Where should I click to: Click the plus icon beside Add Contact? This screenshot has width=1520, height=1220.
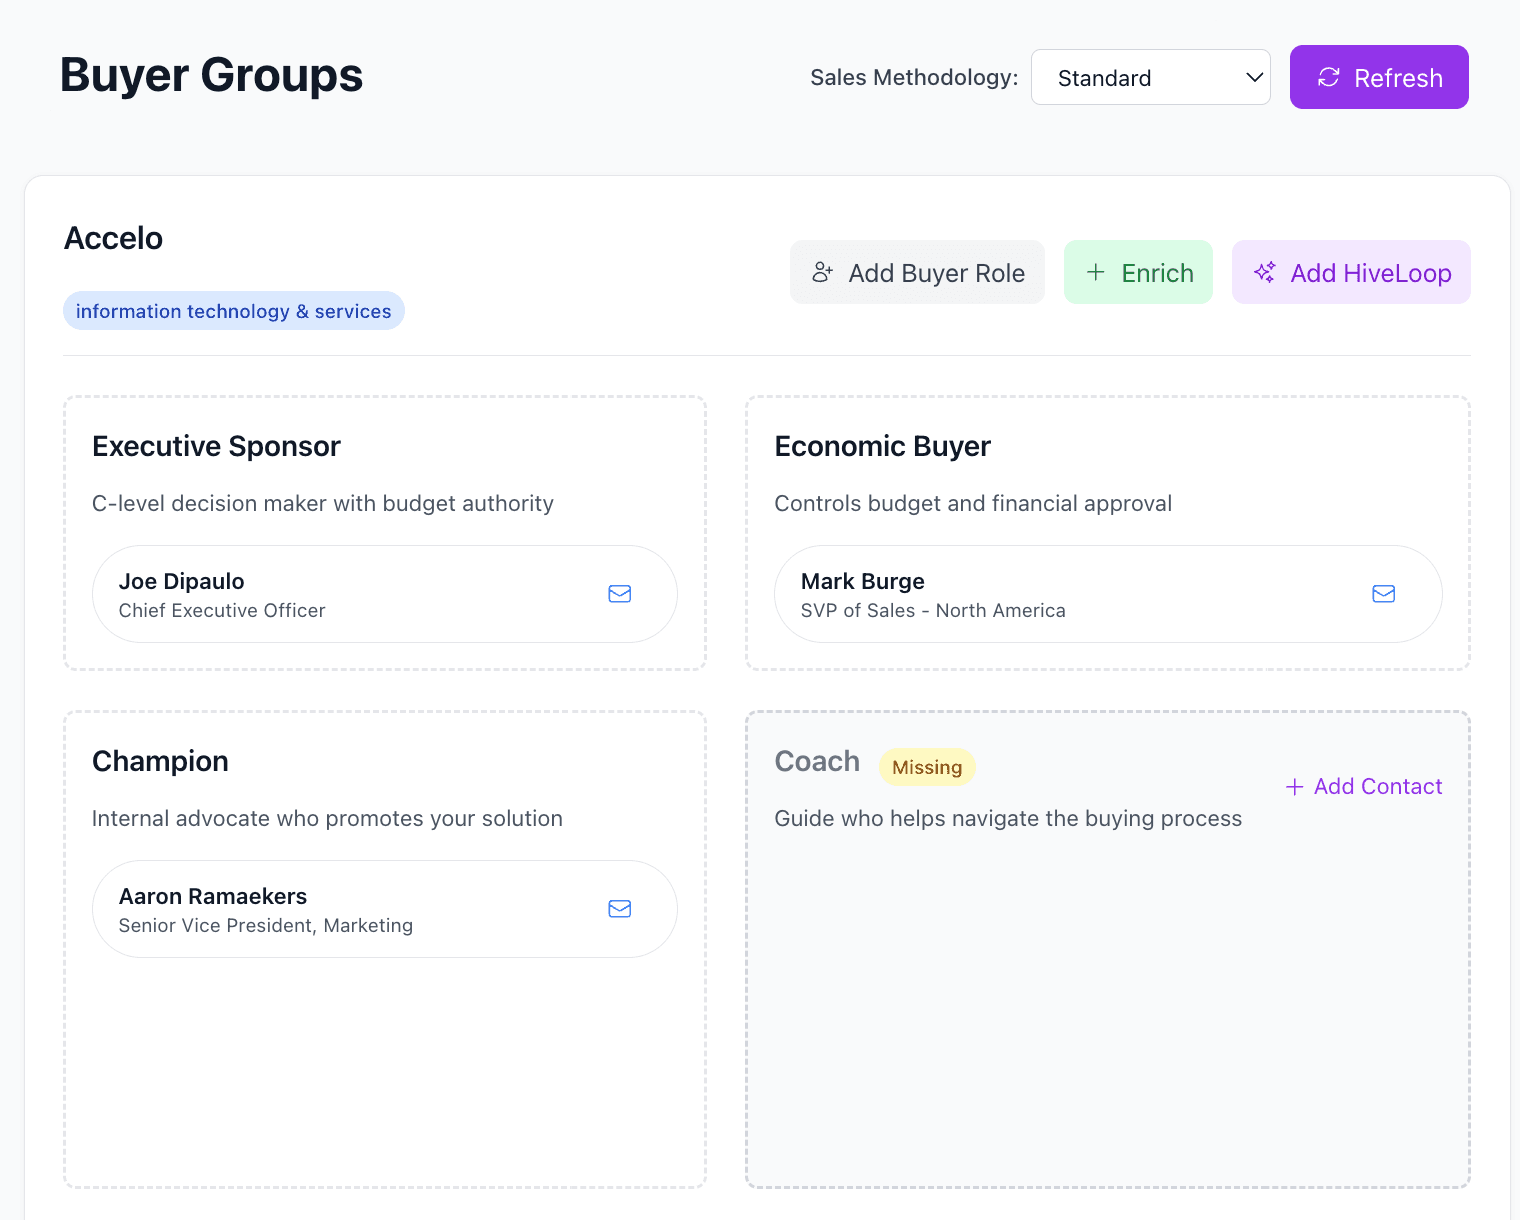pos(1294,786)
